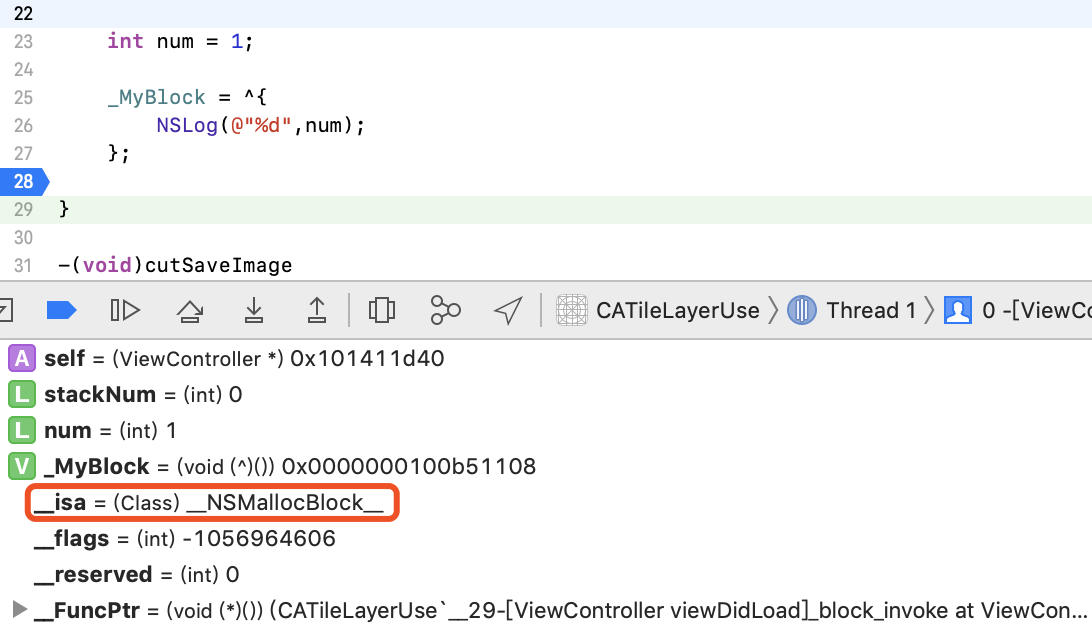Screen dimensions: 1092x624
Task: Select the __isa __NSMallocBlock__ row
Action: click(209, 502)
